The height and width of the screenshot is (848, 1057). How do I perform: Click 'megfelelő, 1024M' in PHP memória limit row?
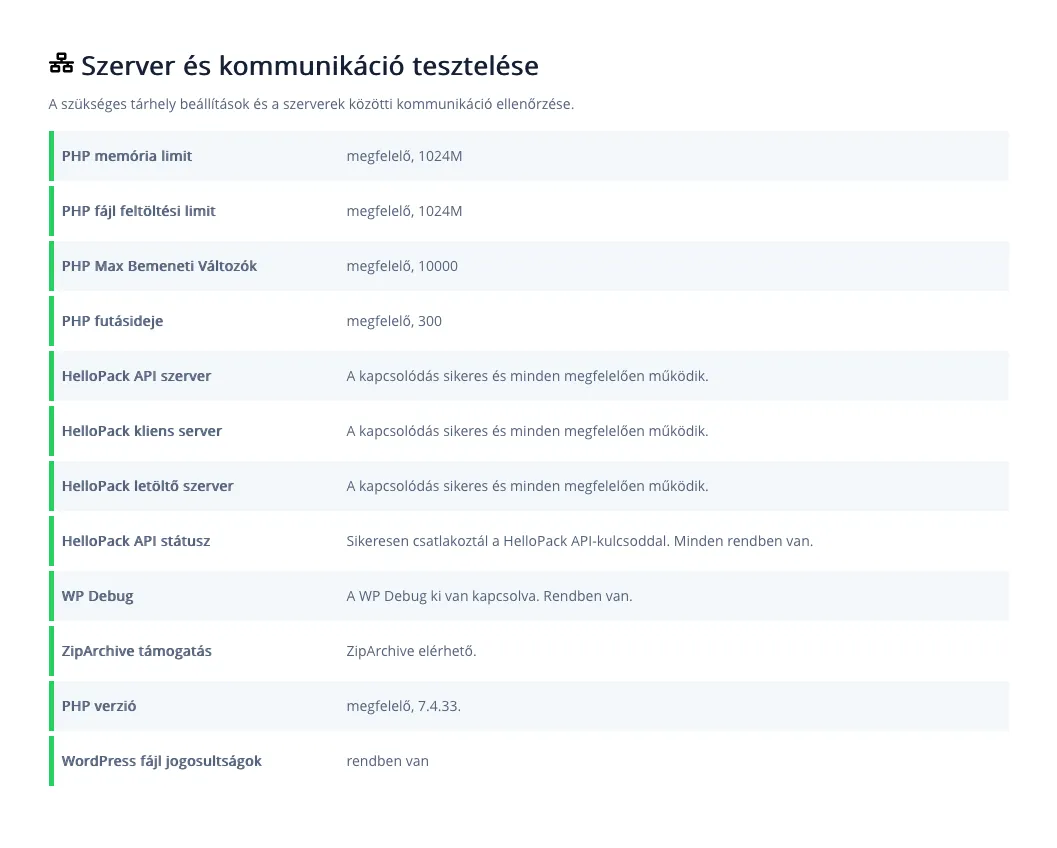pos(404,156)
